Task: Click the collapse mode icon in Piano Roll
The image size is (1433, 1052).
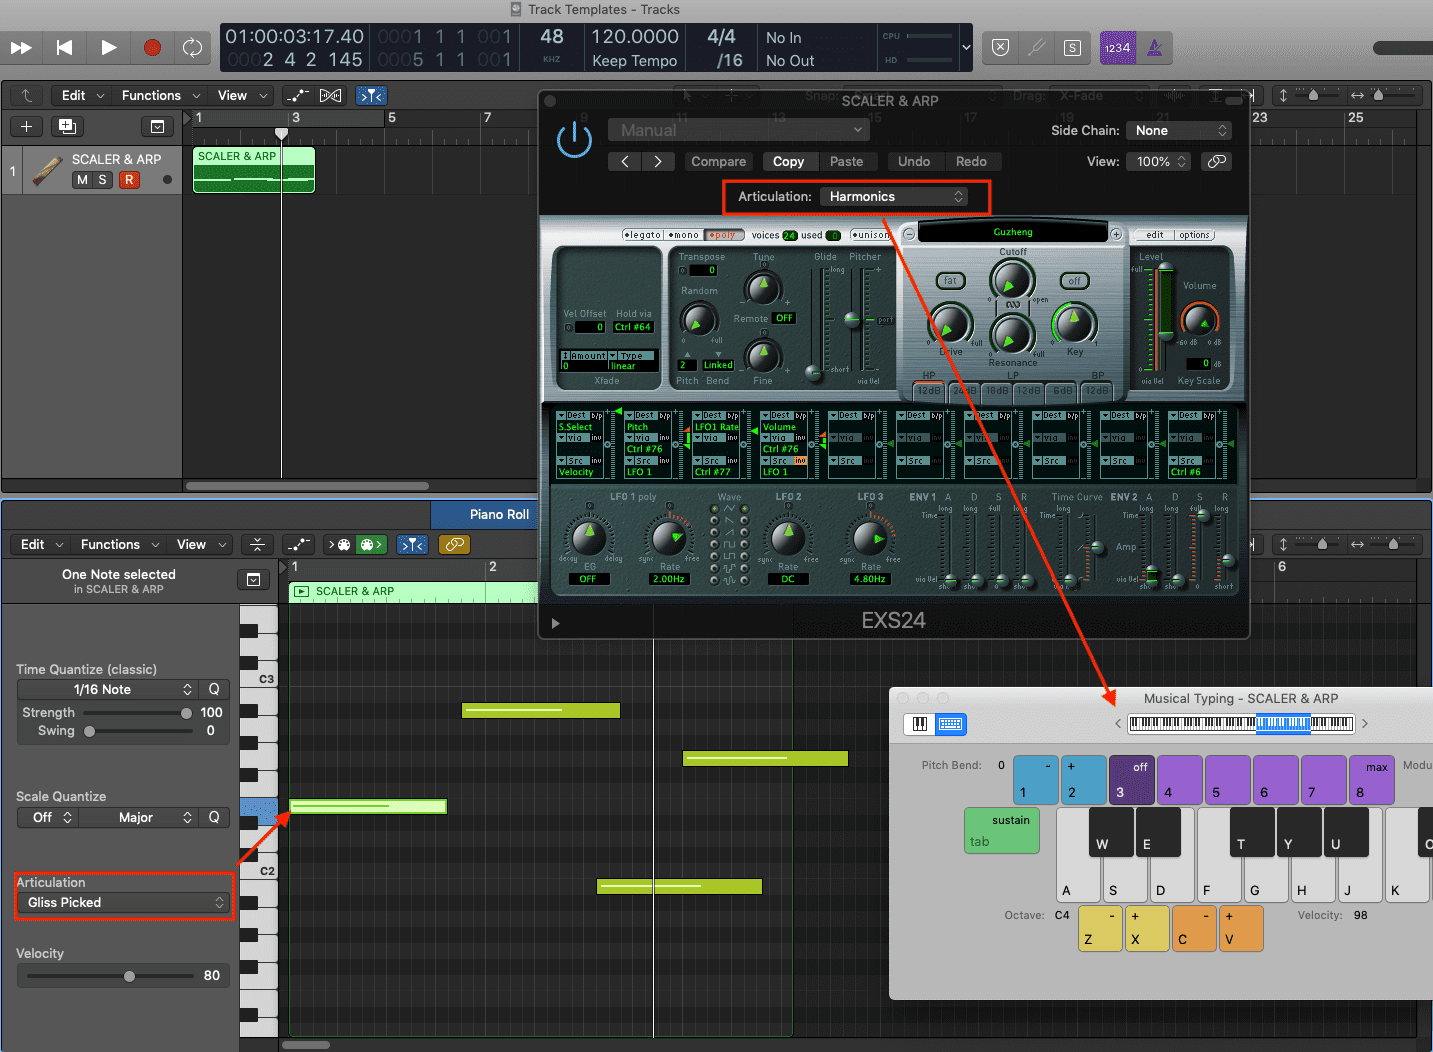Action: 257,544
